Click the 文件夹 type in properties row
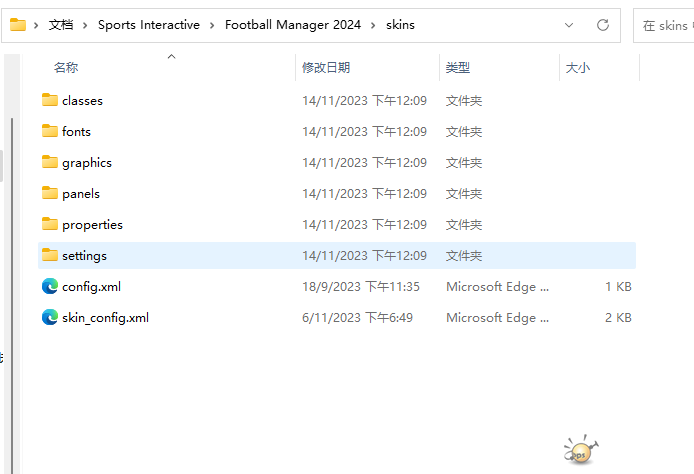694x474 pixels. point(464,225)
